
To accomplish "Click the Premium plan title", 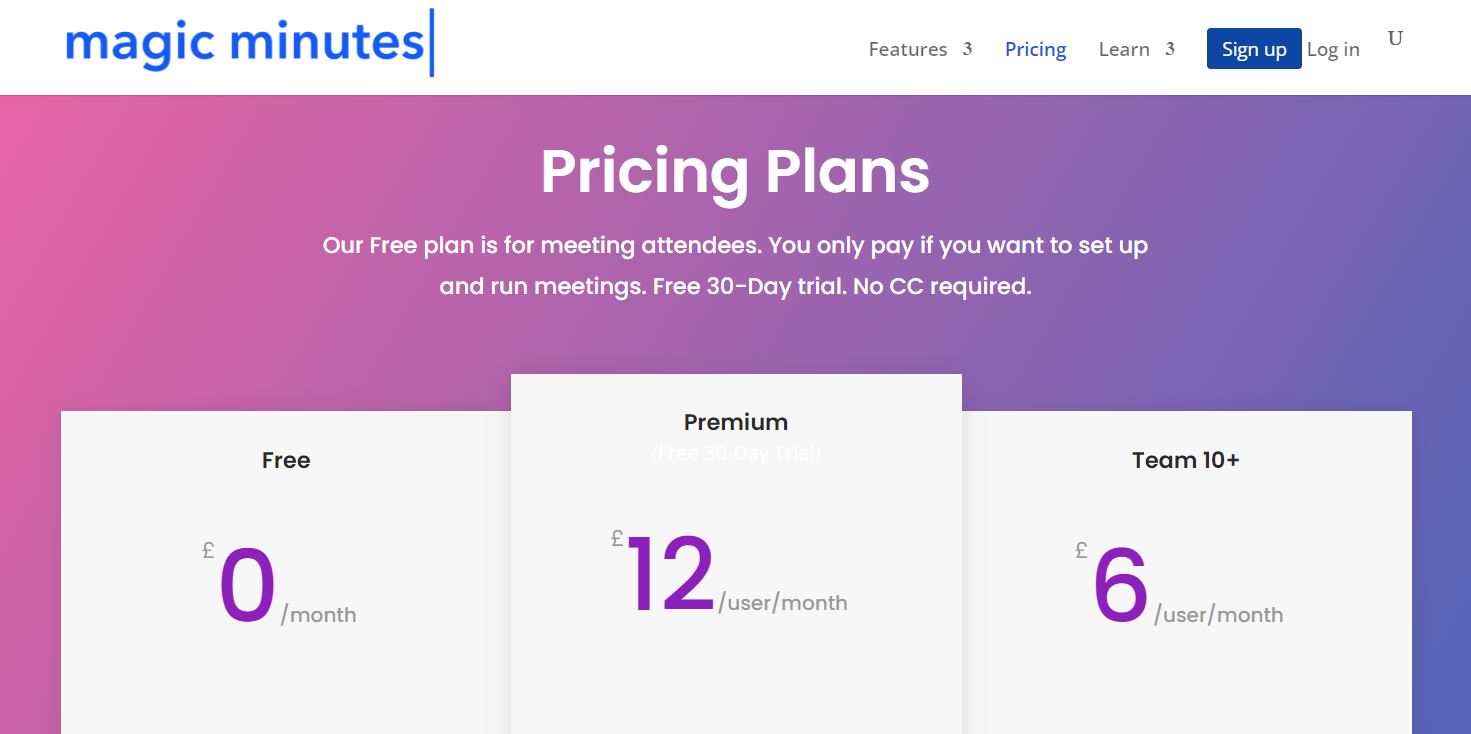I will (736, 422).
